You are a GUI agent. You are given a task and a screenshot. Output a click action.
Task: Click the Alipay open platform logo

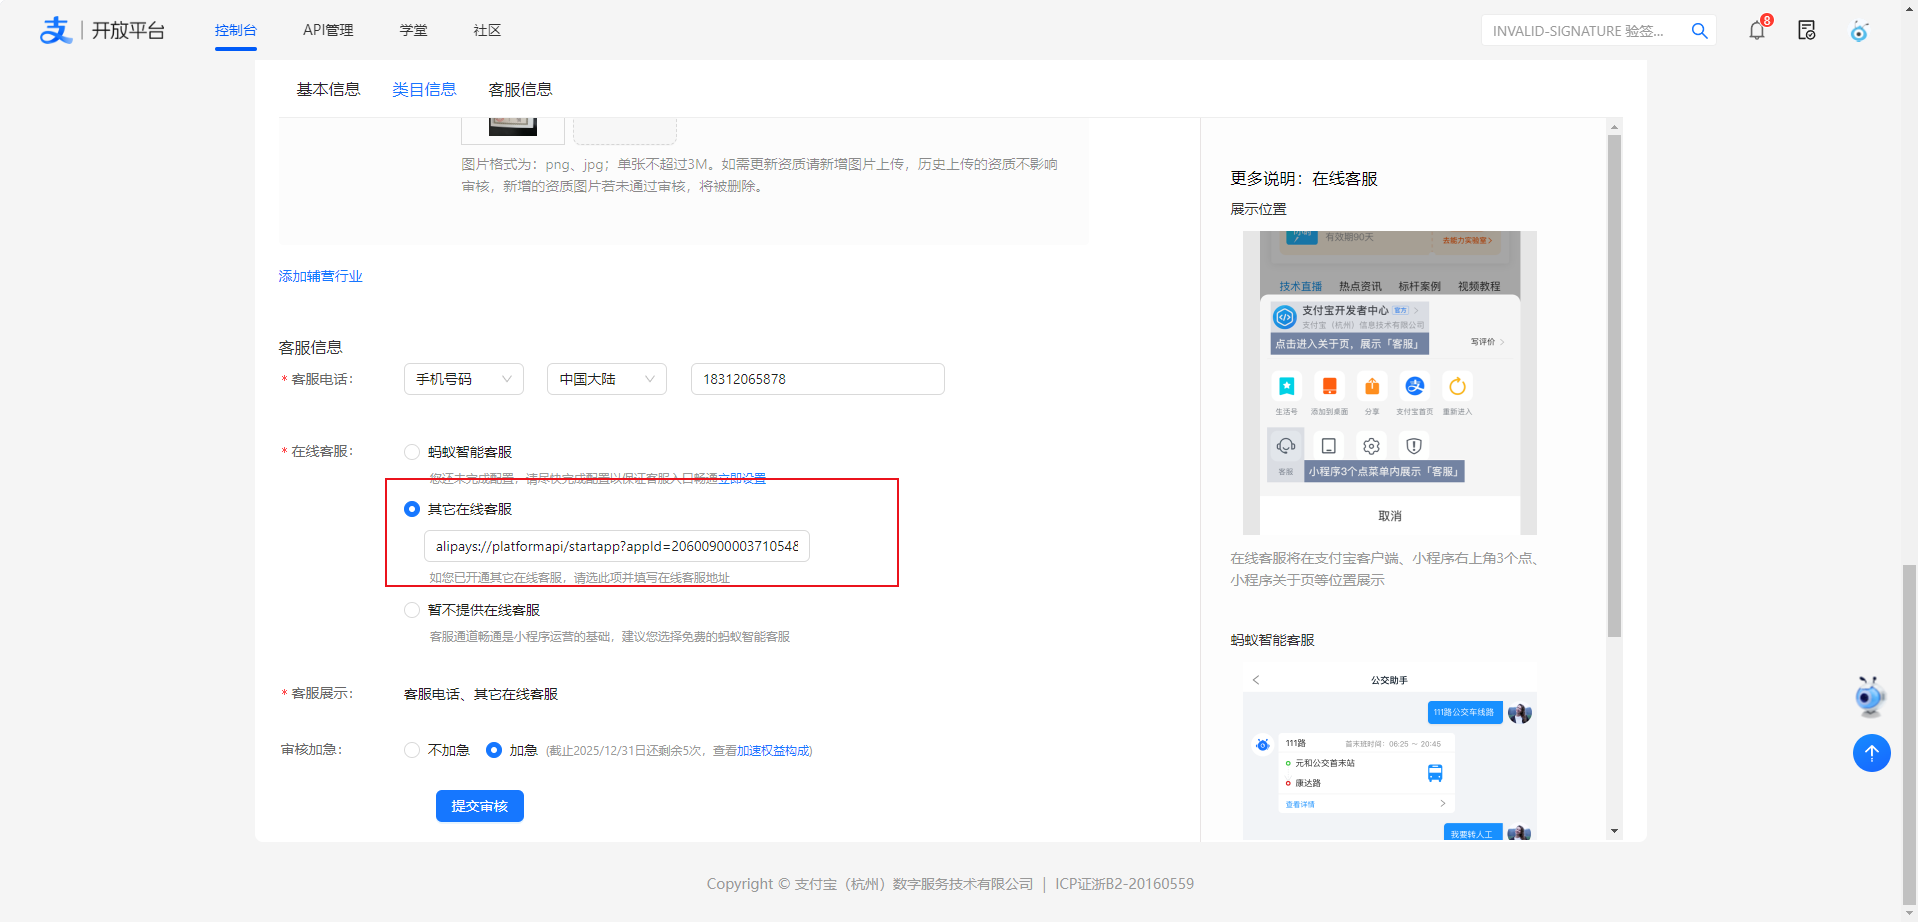click(101, 31)
